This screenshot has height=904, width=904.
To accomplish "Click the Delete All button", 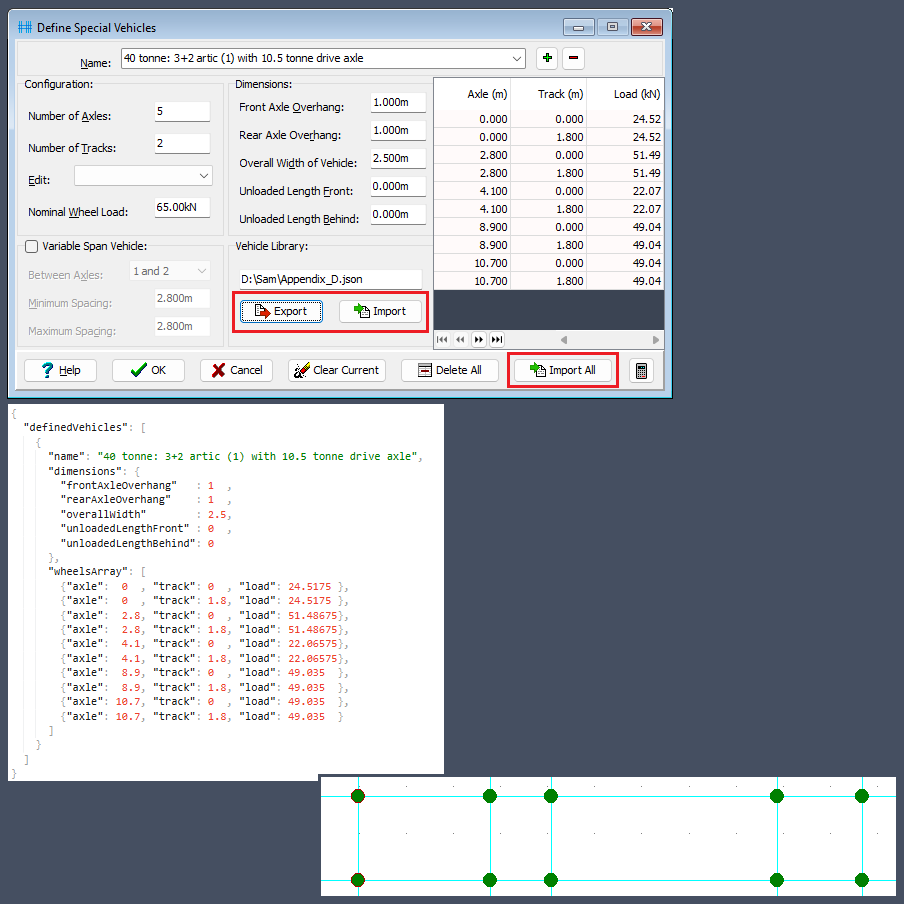I will coord(450,371).
